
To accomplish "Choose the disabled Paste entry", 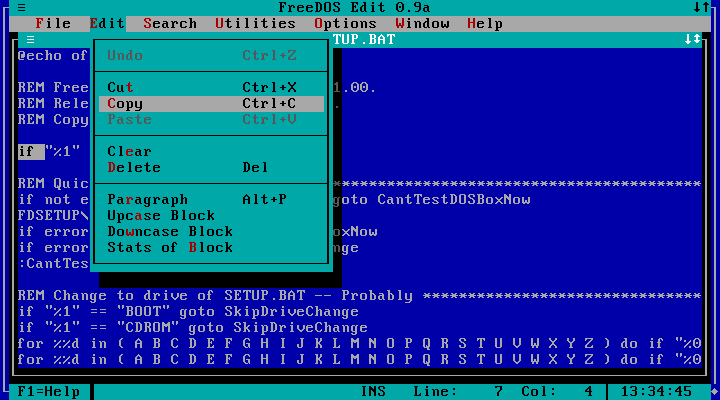I will coord(211,119).
